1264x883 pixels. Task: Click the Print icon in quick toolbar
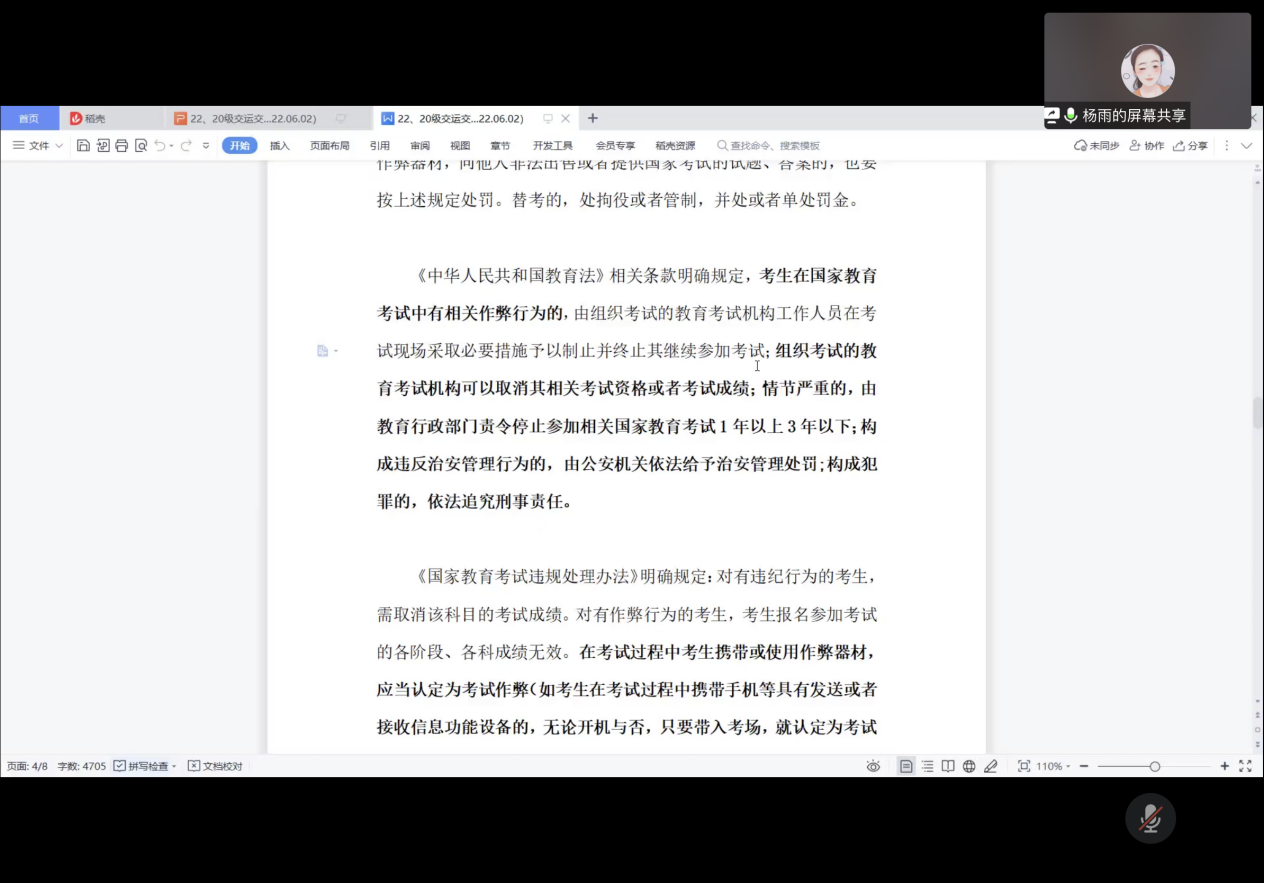click(122, 146)
